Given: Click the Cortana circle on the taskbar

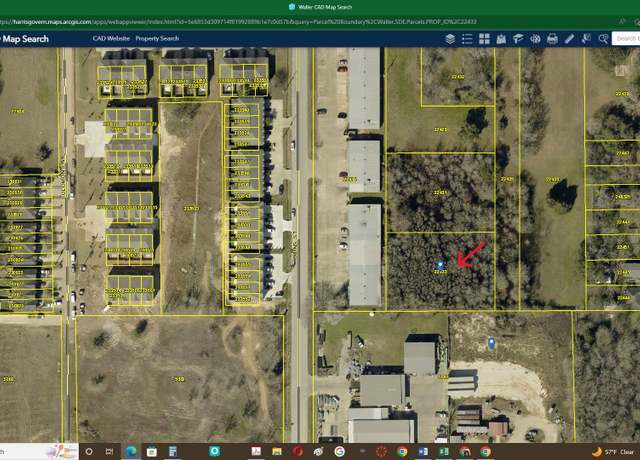Looking at the screenshot, I should point(89,451).
